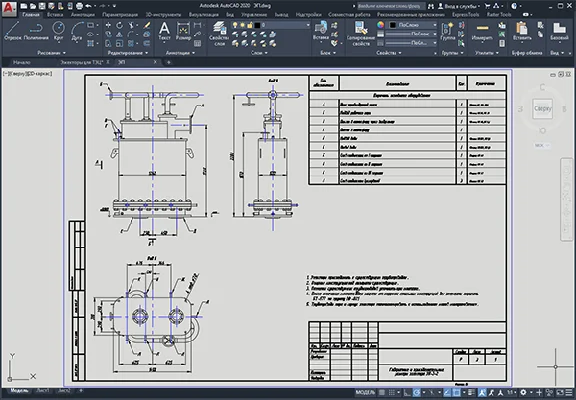The image size is (576, 400).
Task: Select the Отрезок (Line) tool
Action: click(x=12, y=31)
